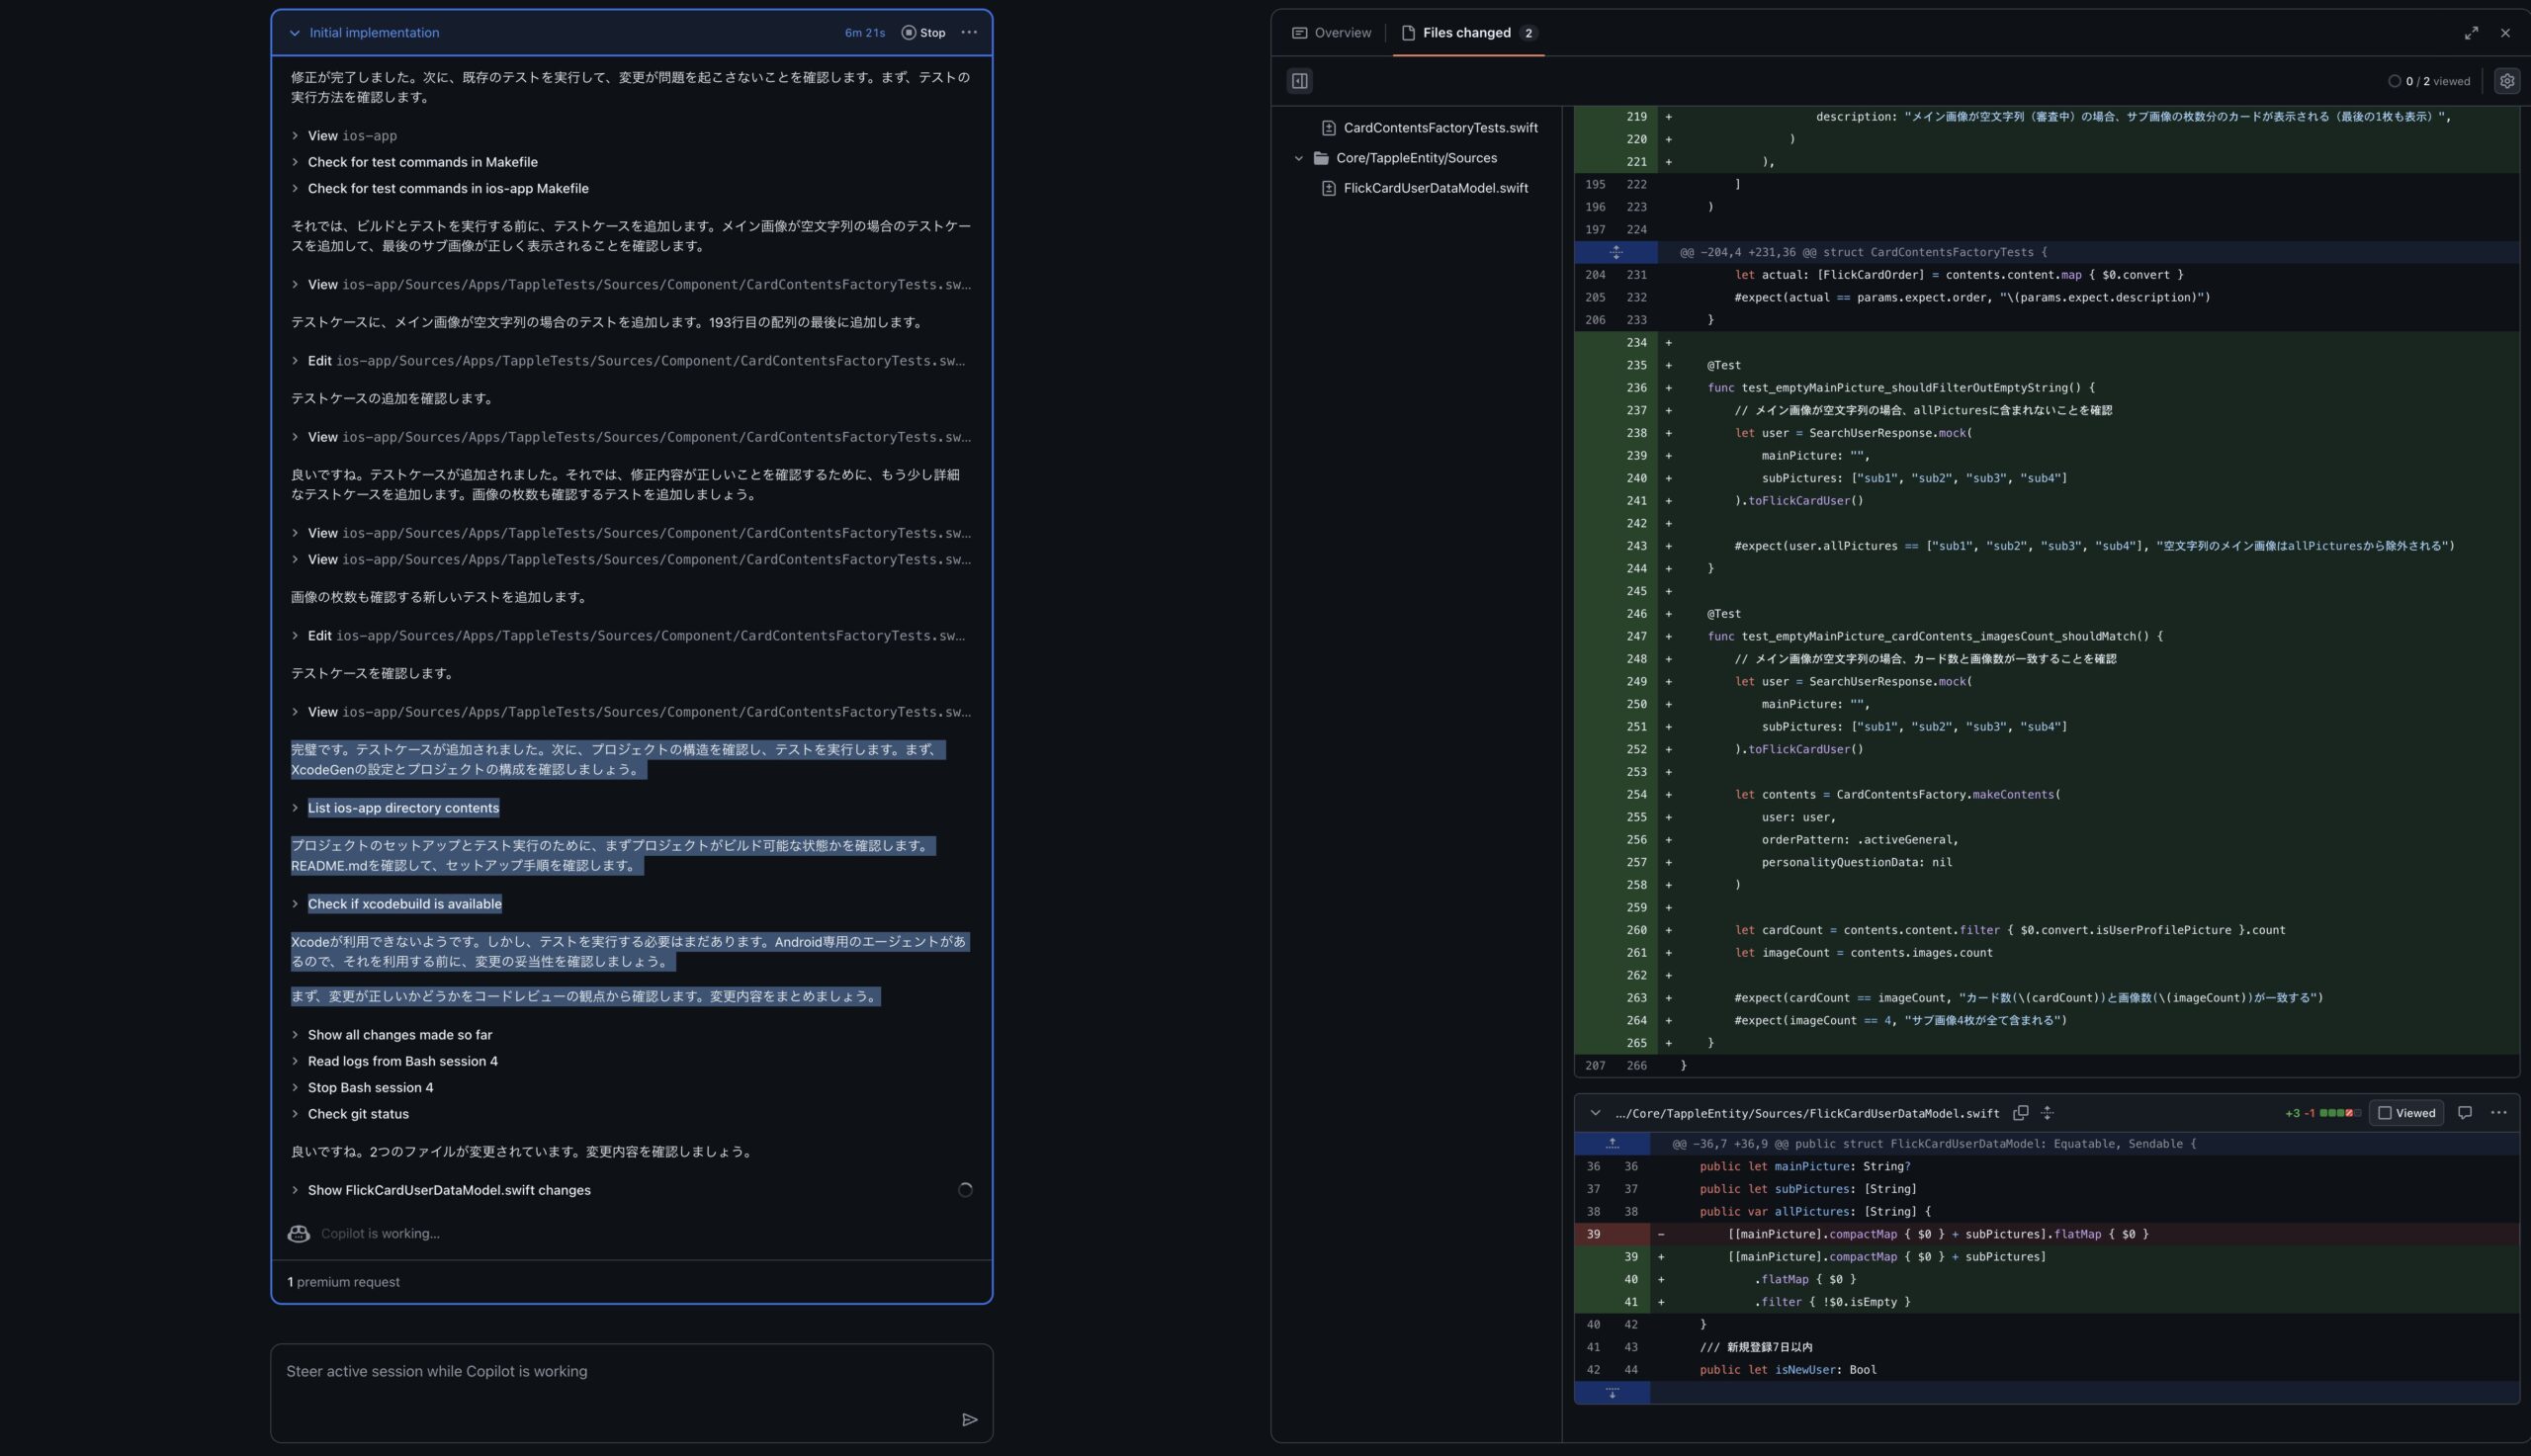The width and height of the screenshot is (2531, 1456).
Task: Collapse Initial implementation session header
Action: 294,33
